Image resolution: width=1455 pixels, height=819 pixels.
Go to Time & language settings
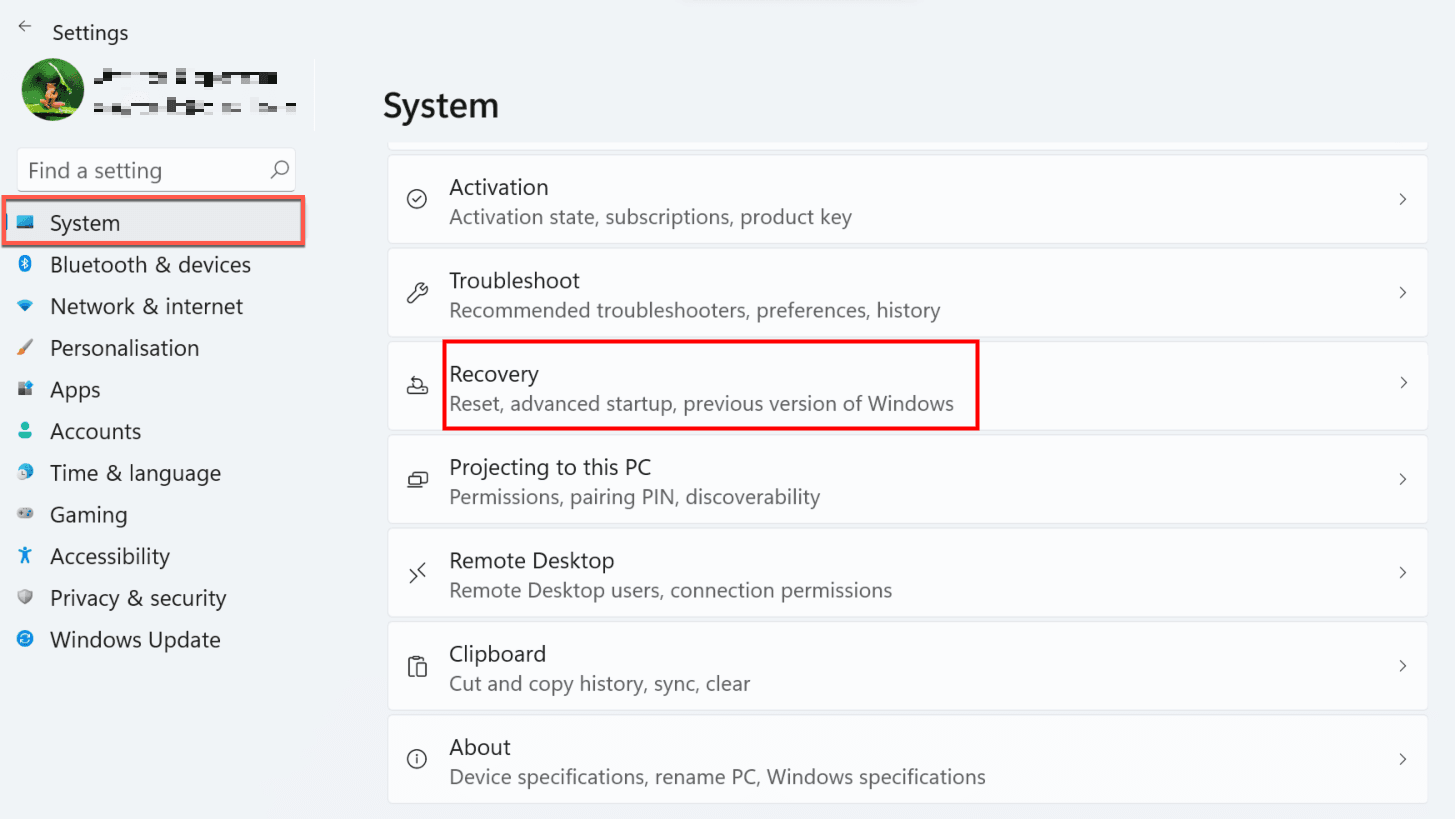click(x=135, y=474)
